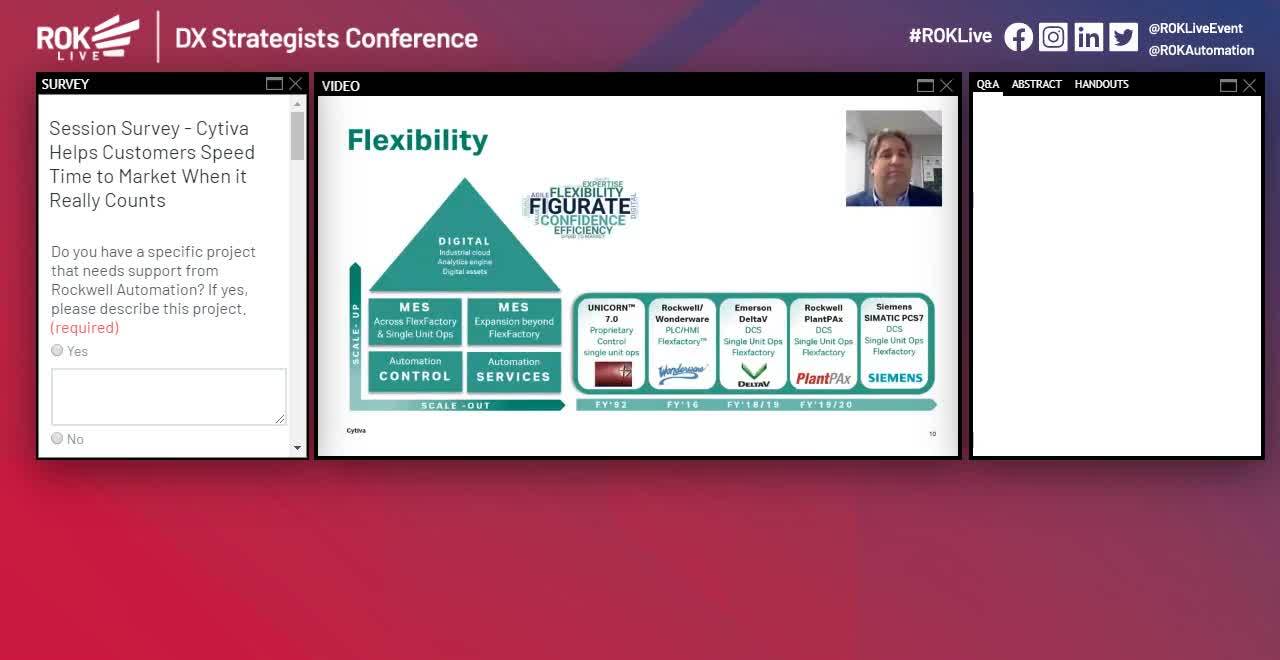Switch to the Abstract tab
Viewport: 1280px width, 660px height.
pos(1036,84)
